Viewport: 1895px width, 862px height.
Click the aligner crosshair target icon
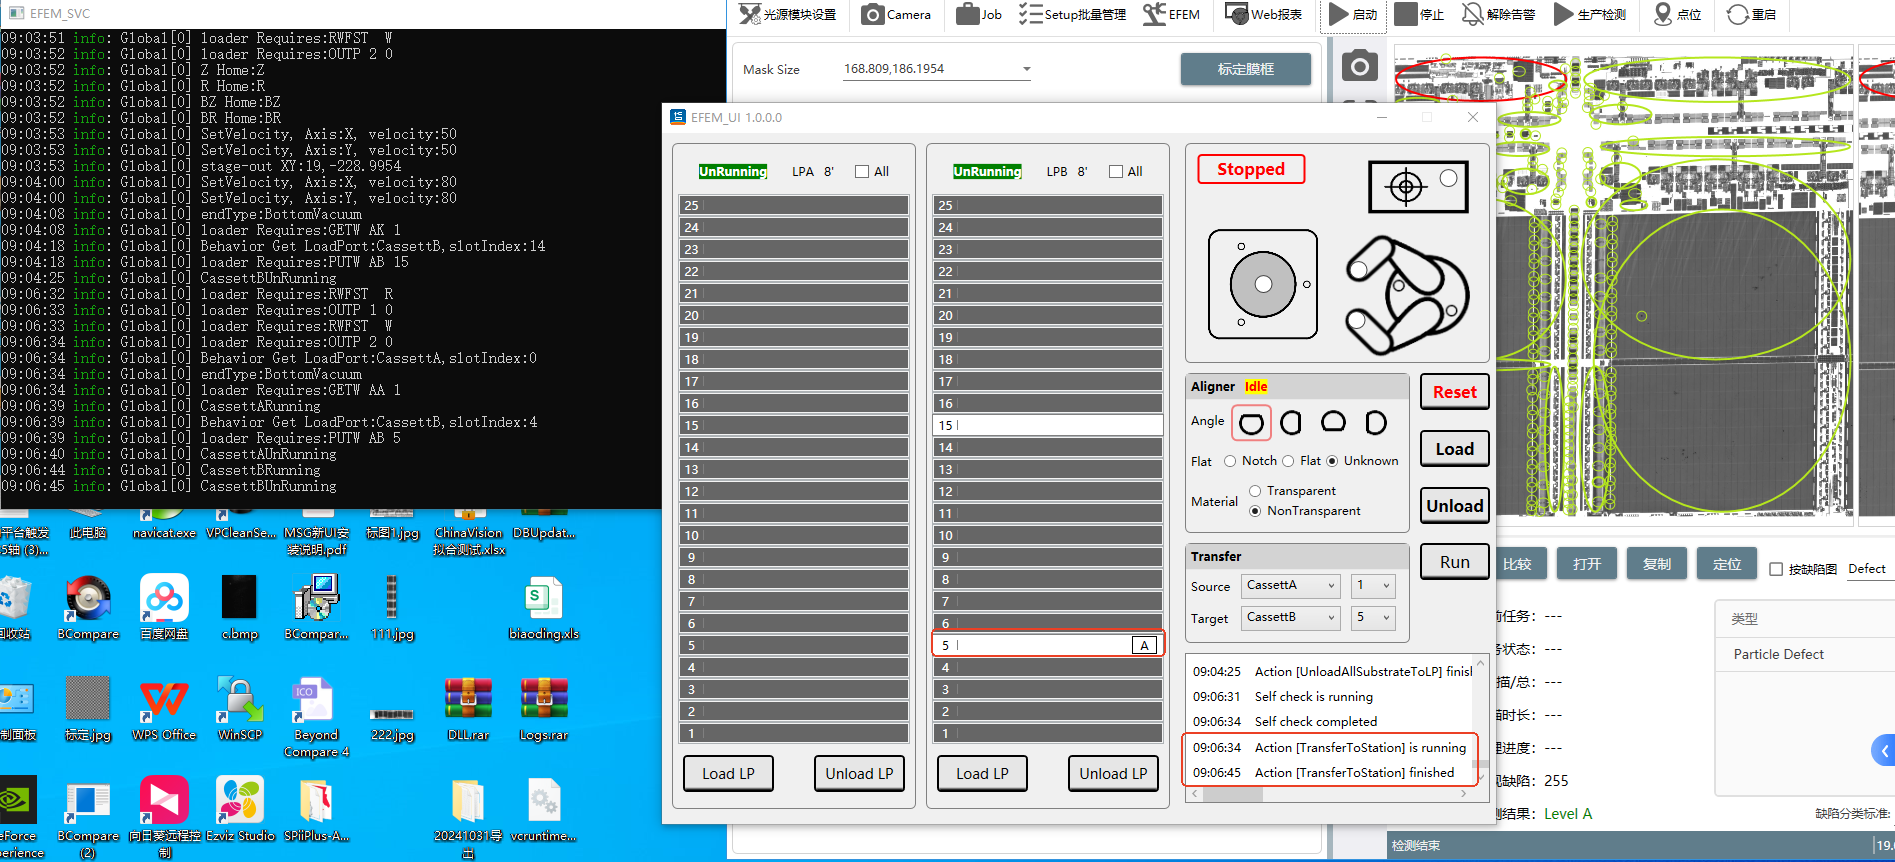coord(1406,187)
